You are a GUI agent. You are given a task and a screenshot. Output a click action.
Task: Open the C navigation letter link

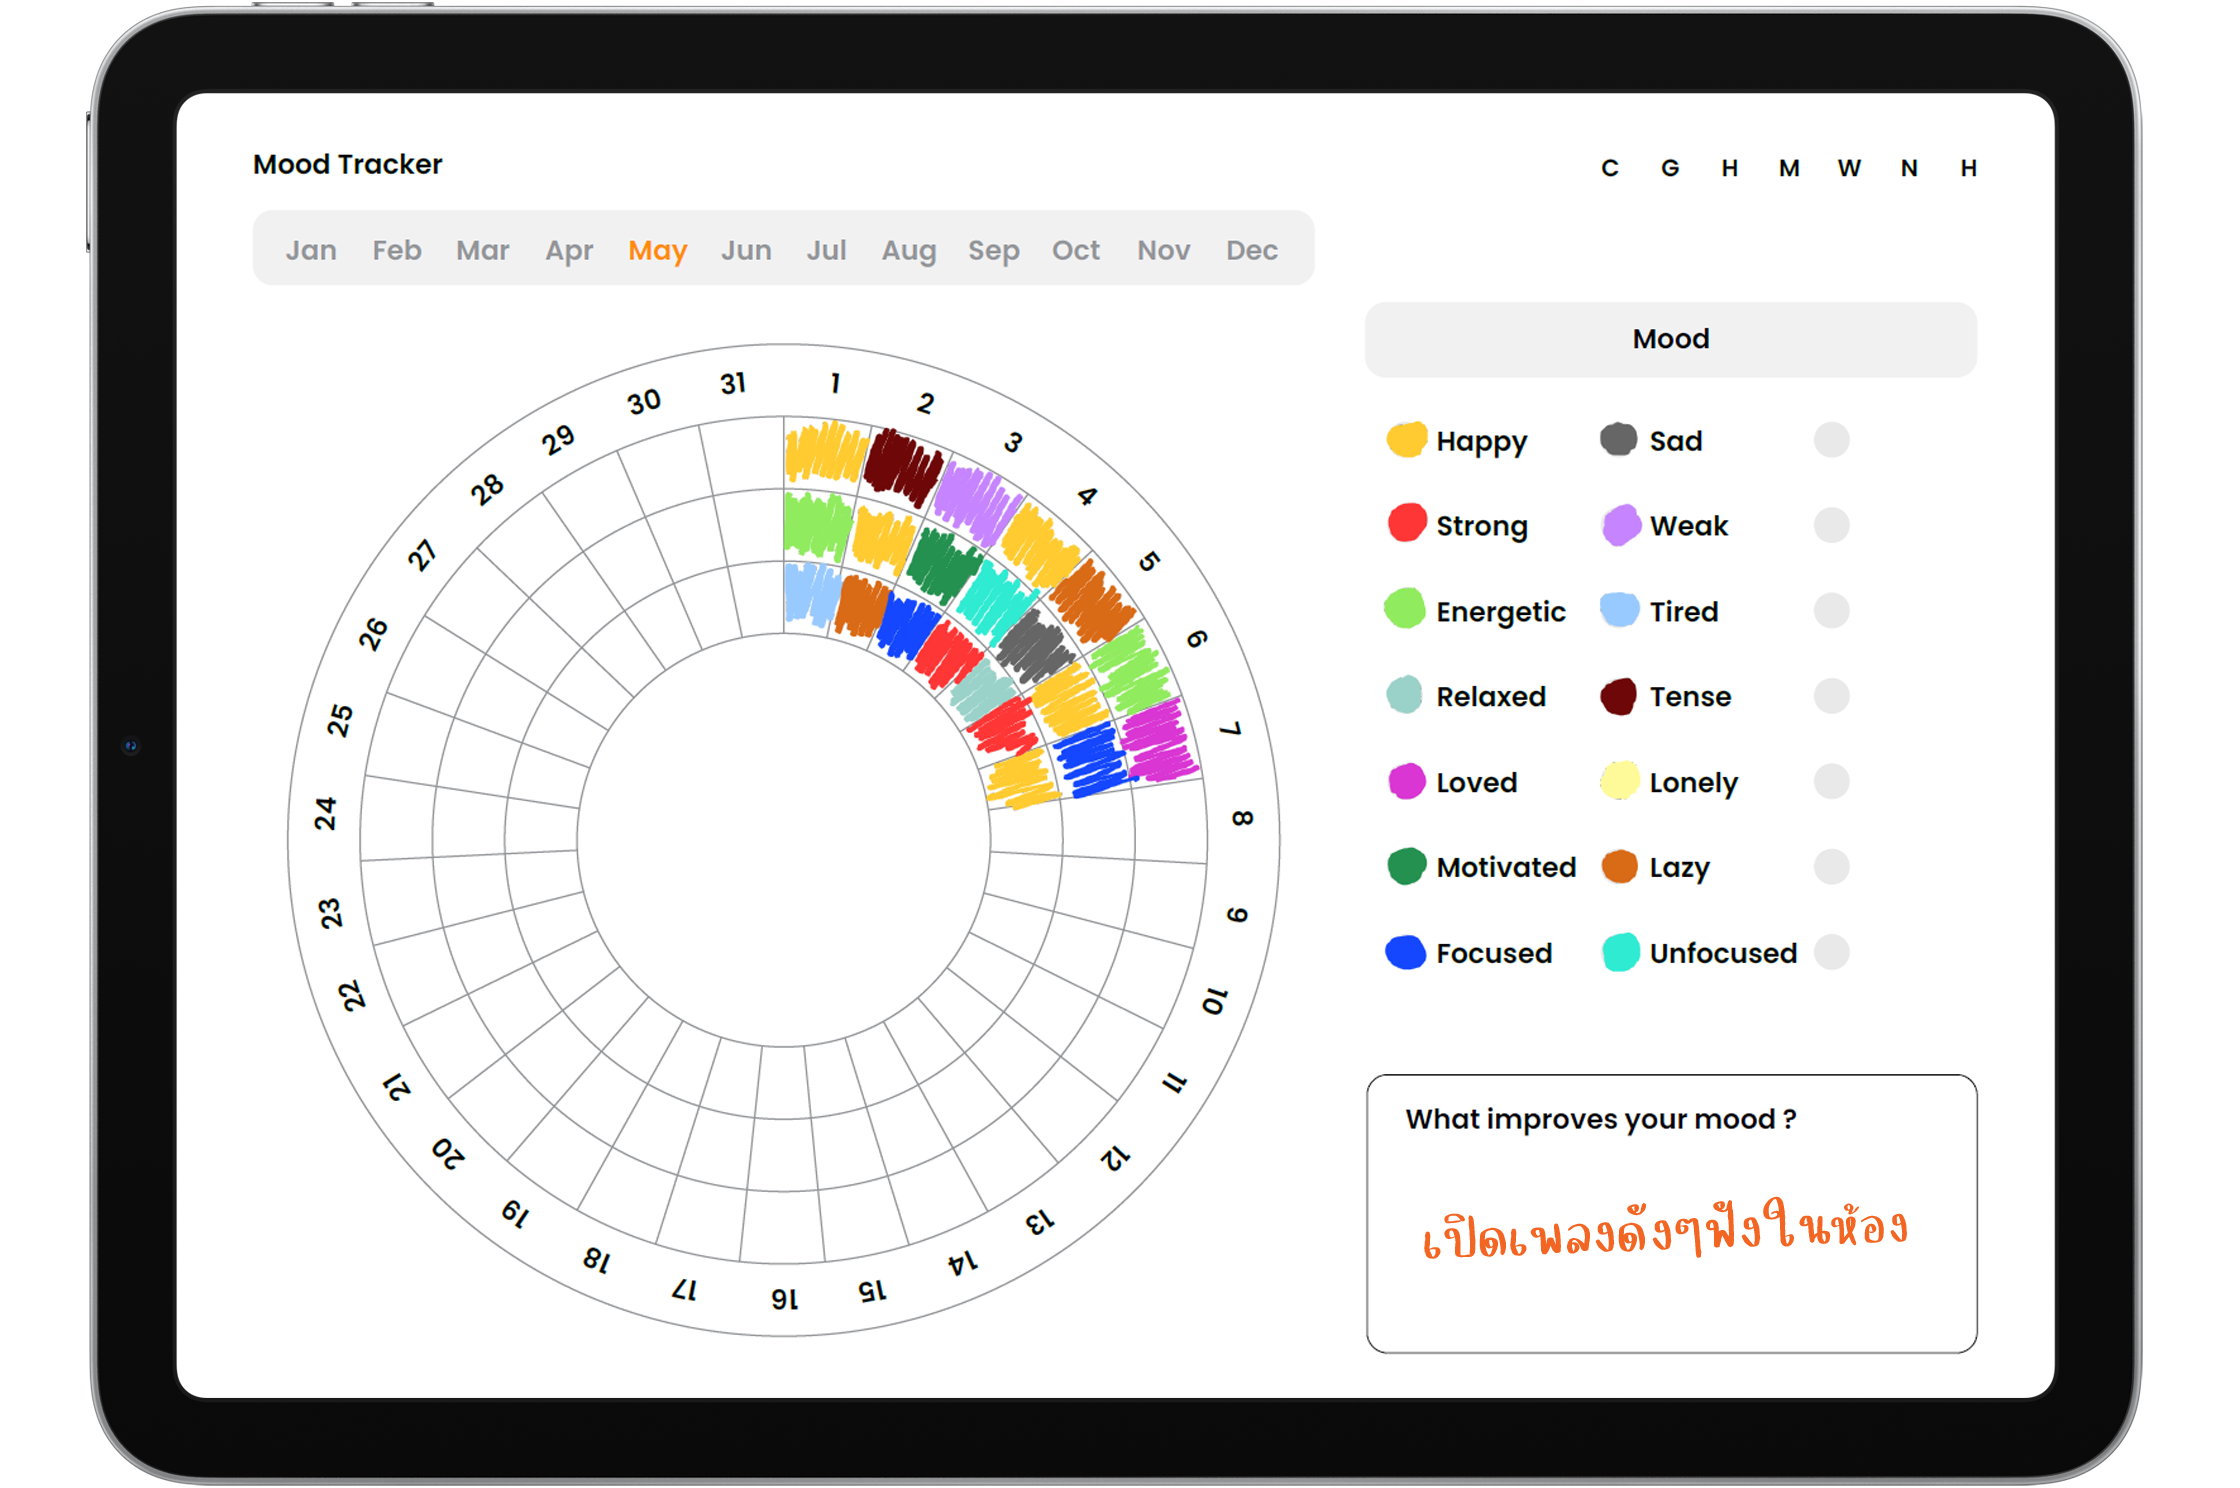[x=1609, y=168]
